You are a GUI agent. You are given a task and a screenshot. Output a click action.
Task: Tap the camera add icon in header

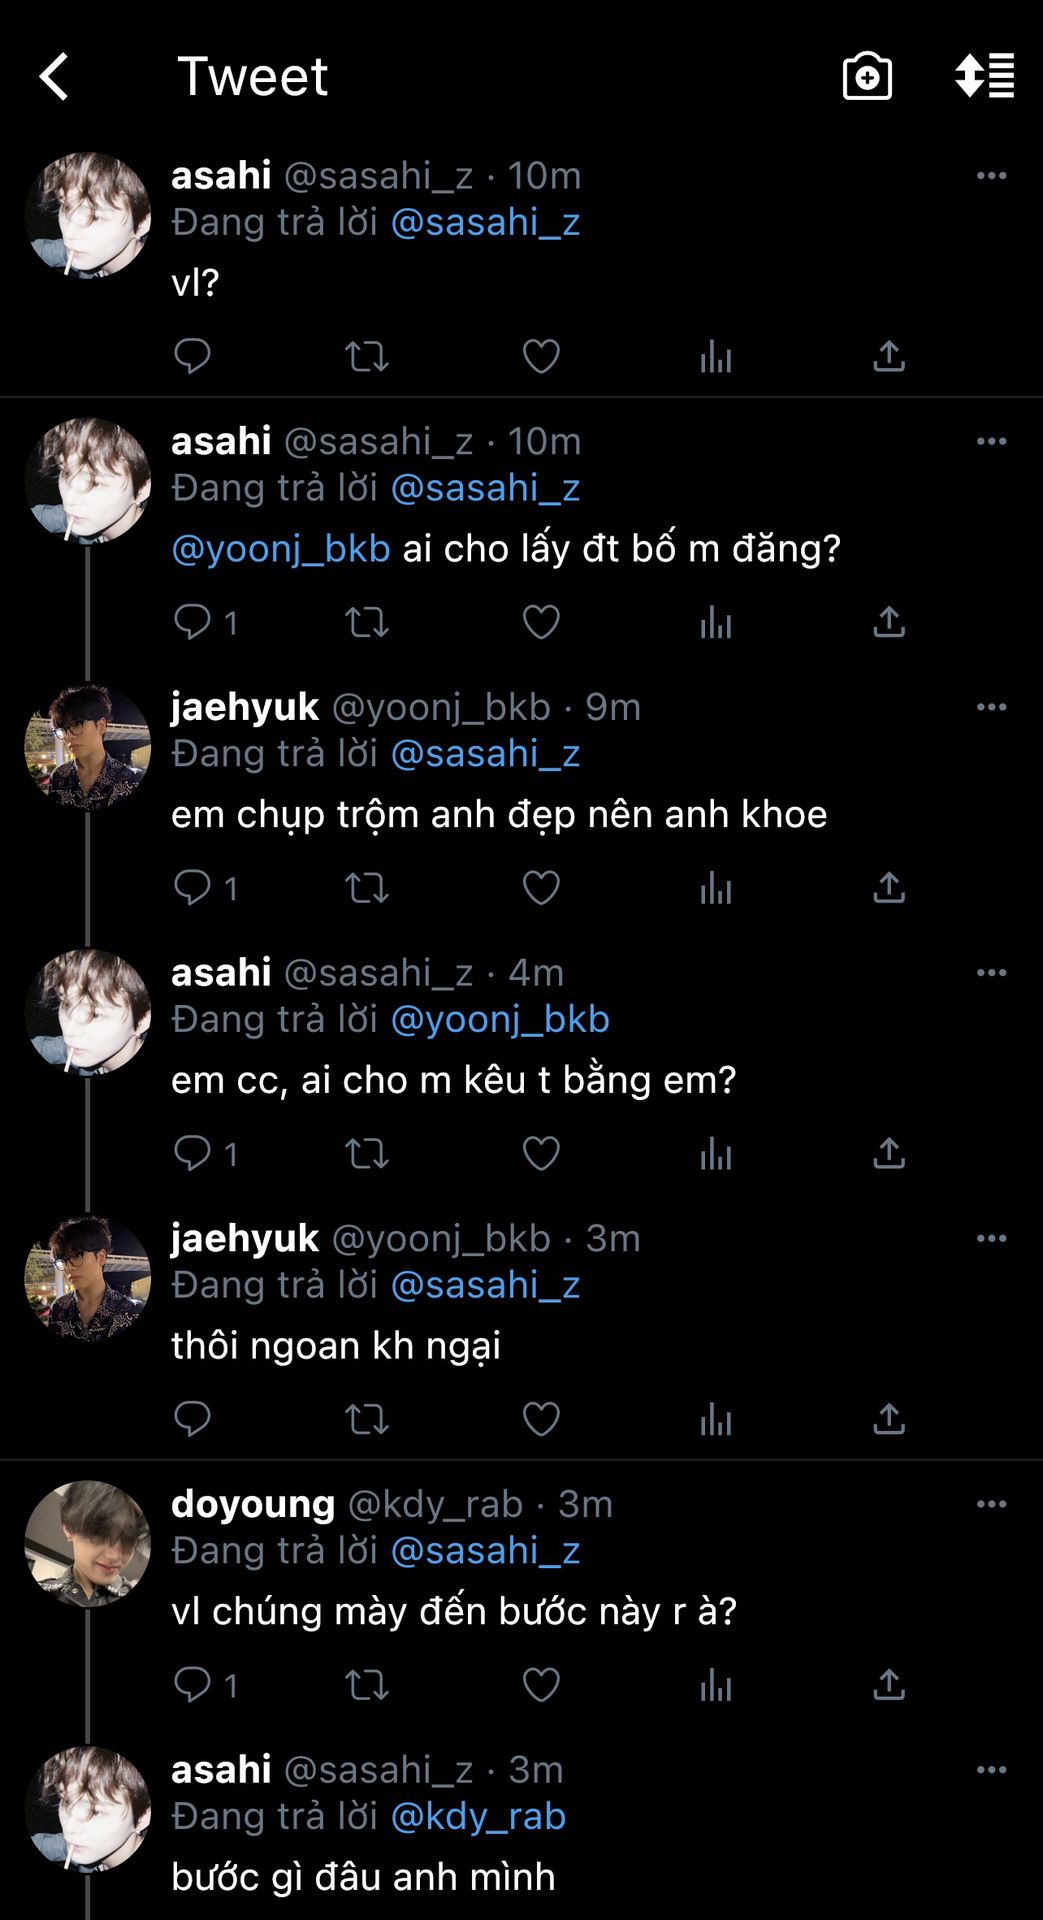(x=867, y=76)
